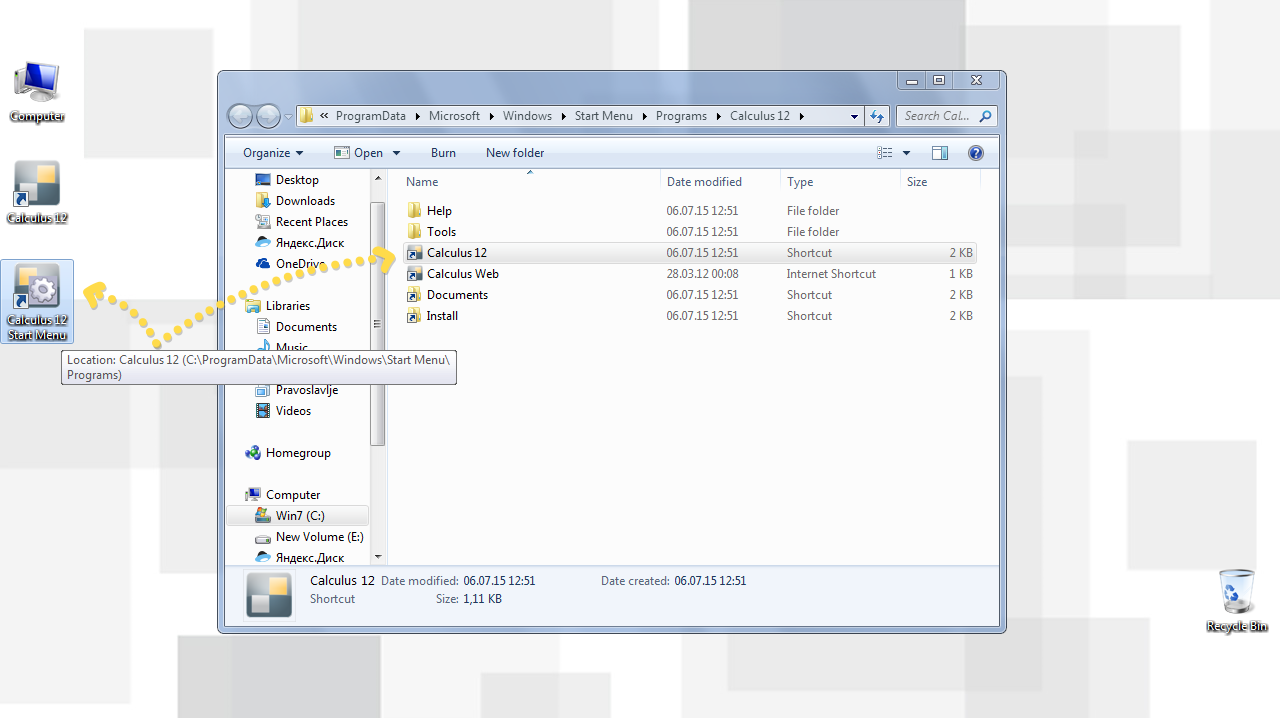
Task: Toggle the preview pane button
Action: tap(939, 153)
